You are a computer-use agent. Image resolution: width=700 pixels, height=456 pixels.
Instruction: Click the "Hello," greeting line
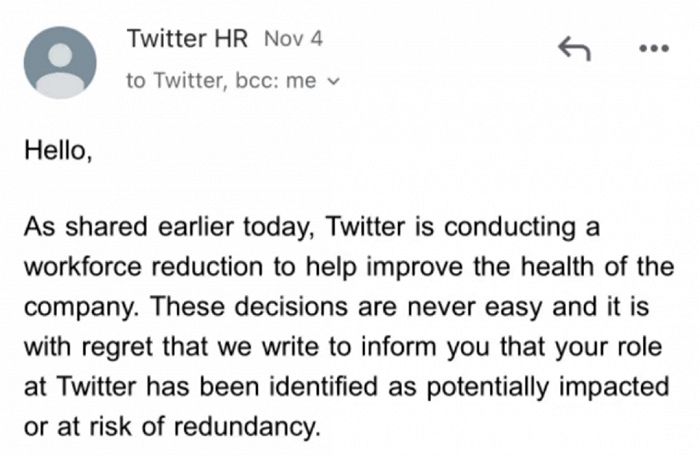[58, 158]
